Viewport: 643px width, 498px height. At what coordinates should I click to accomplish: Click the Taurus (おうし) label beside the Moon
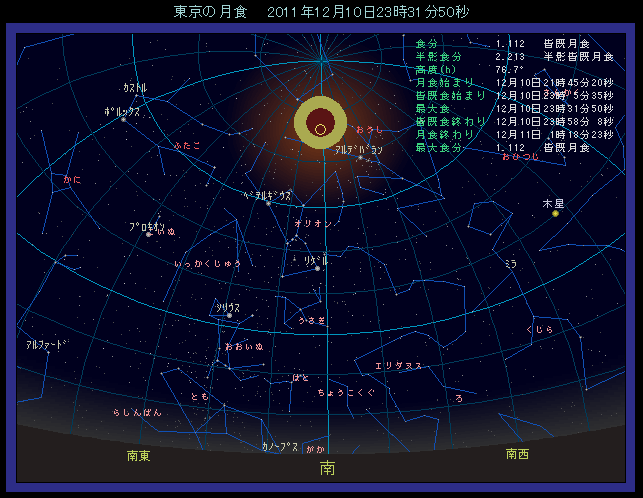tap(369, 130)
